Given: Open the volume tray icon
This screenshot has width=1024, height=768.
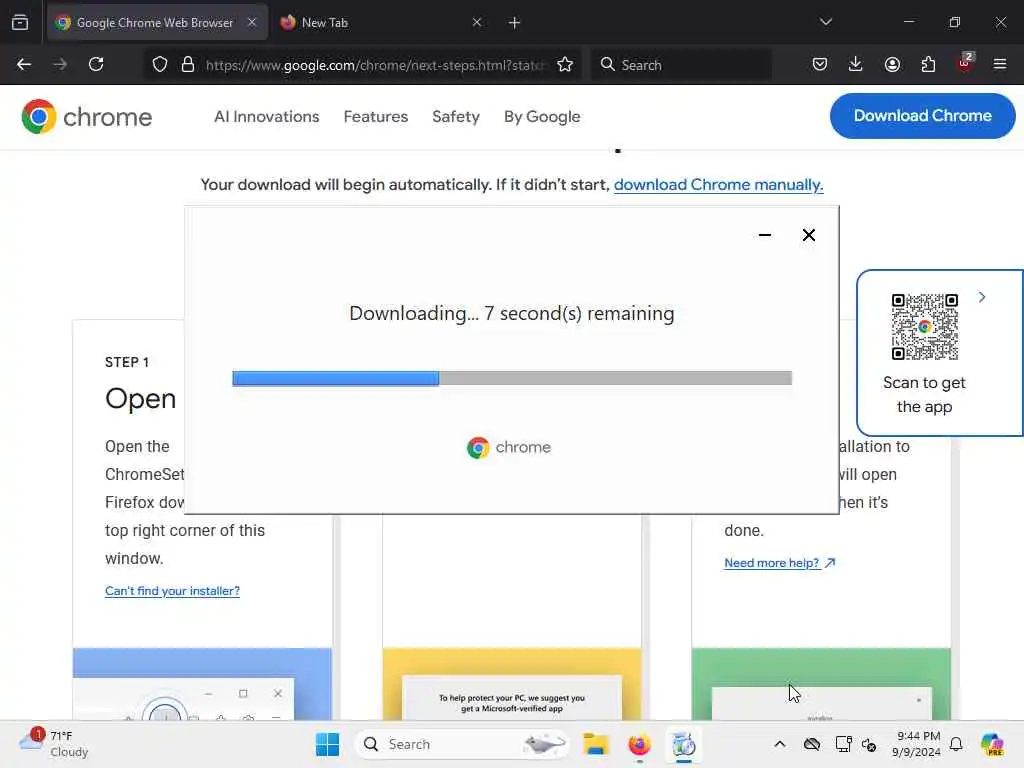Looking at the screenshot, I should point(869,744).
